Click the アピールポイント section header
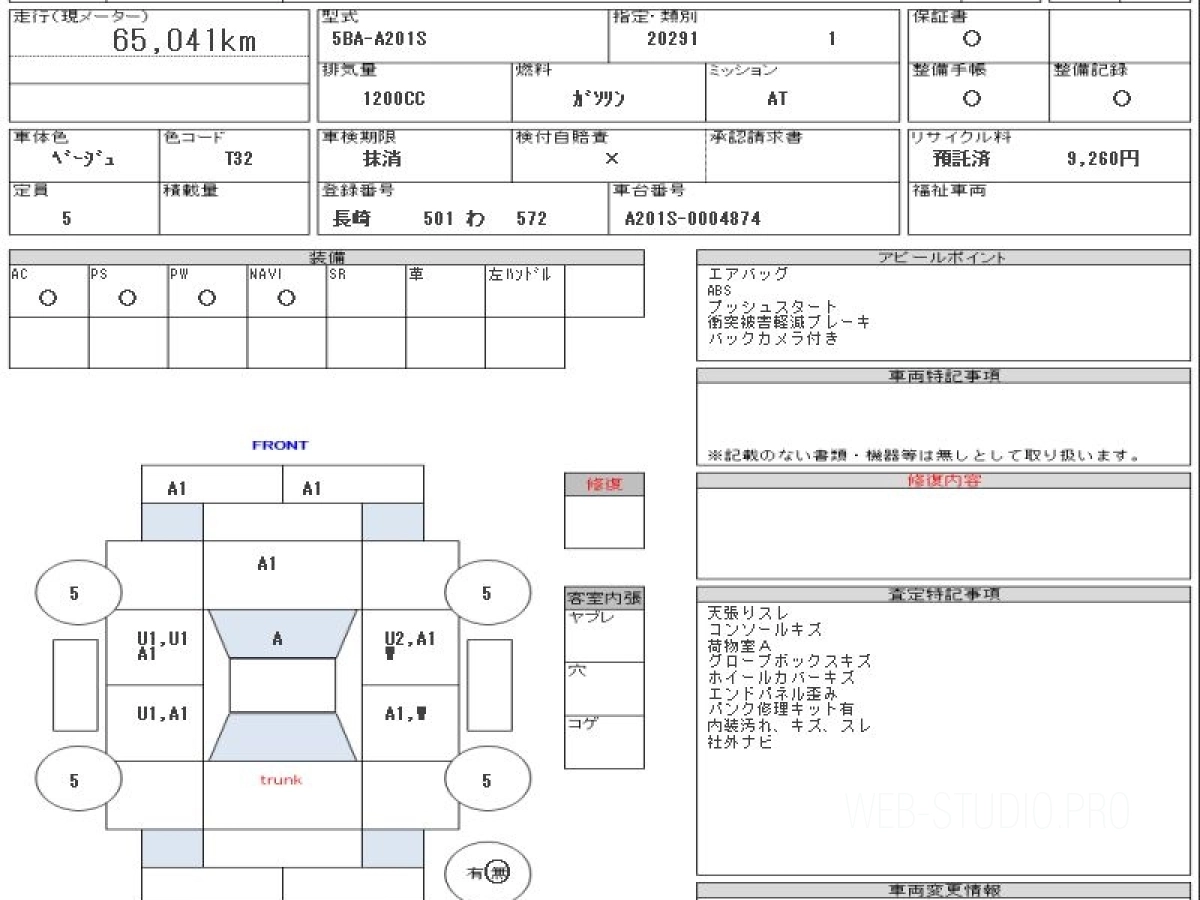1200x900 pixels. pos(943,257)
